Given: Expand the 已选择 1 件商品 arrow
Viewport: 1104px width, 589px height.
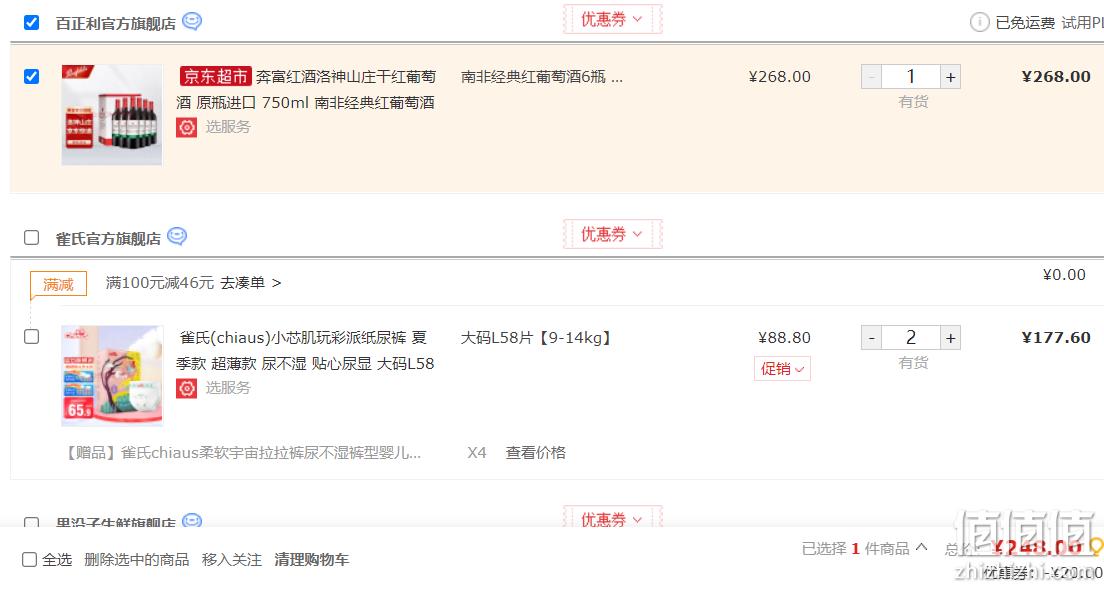Looking at the screenshot, I should [x=921, y=547].
